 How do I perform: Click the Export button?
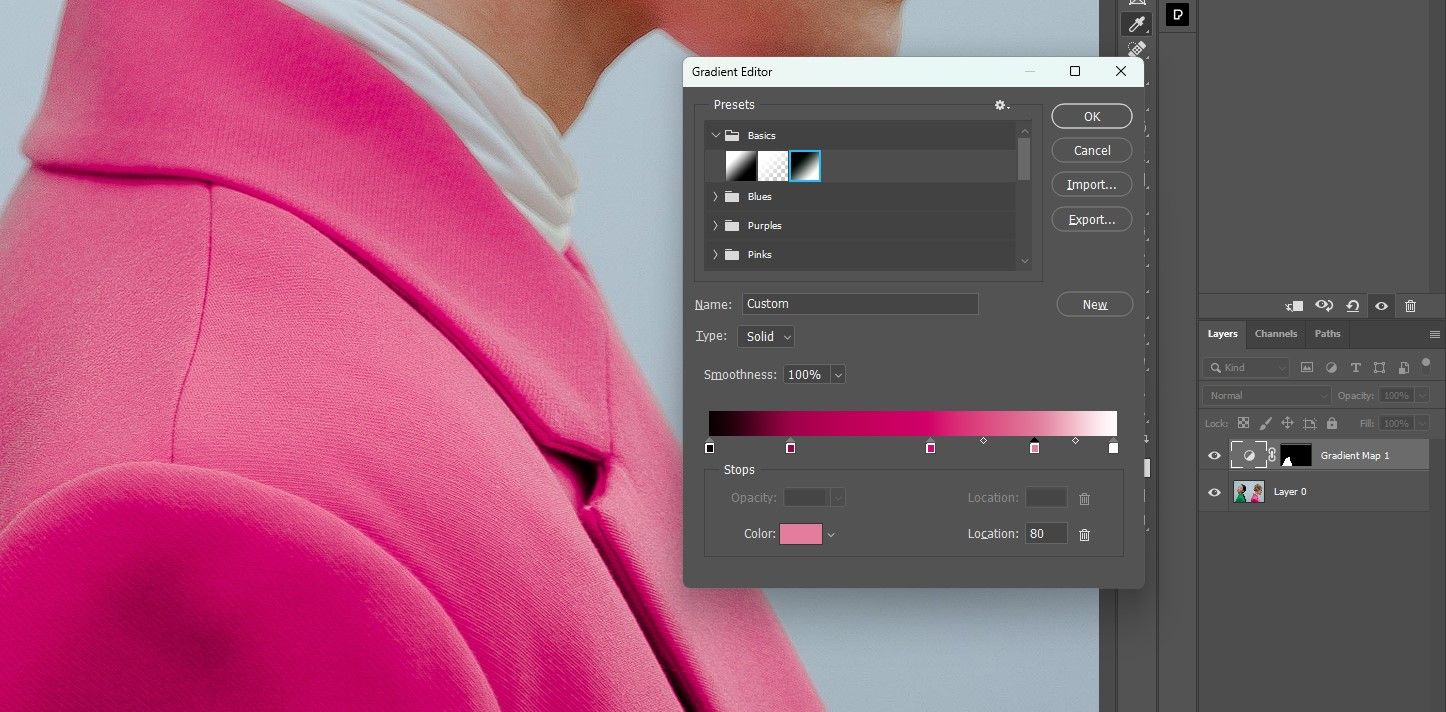coord(1092,220)
